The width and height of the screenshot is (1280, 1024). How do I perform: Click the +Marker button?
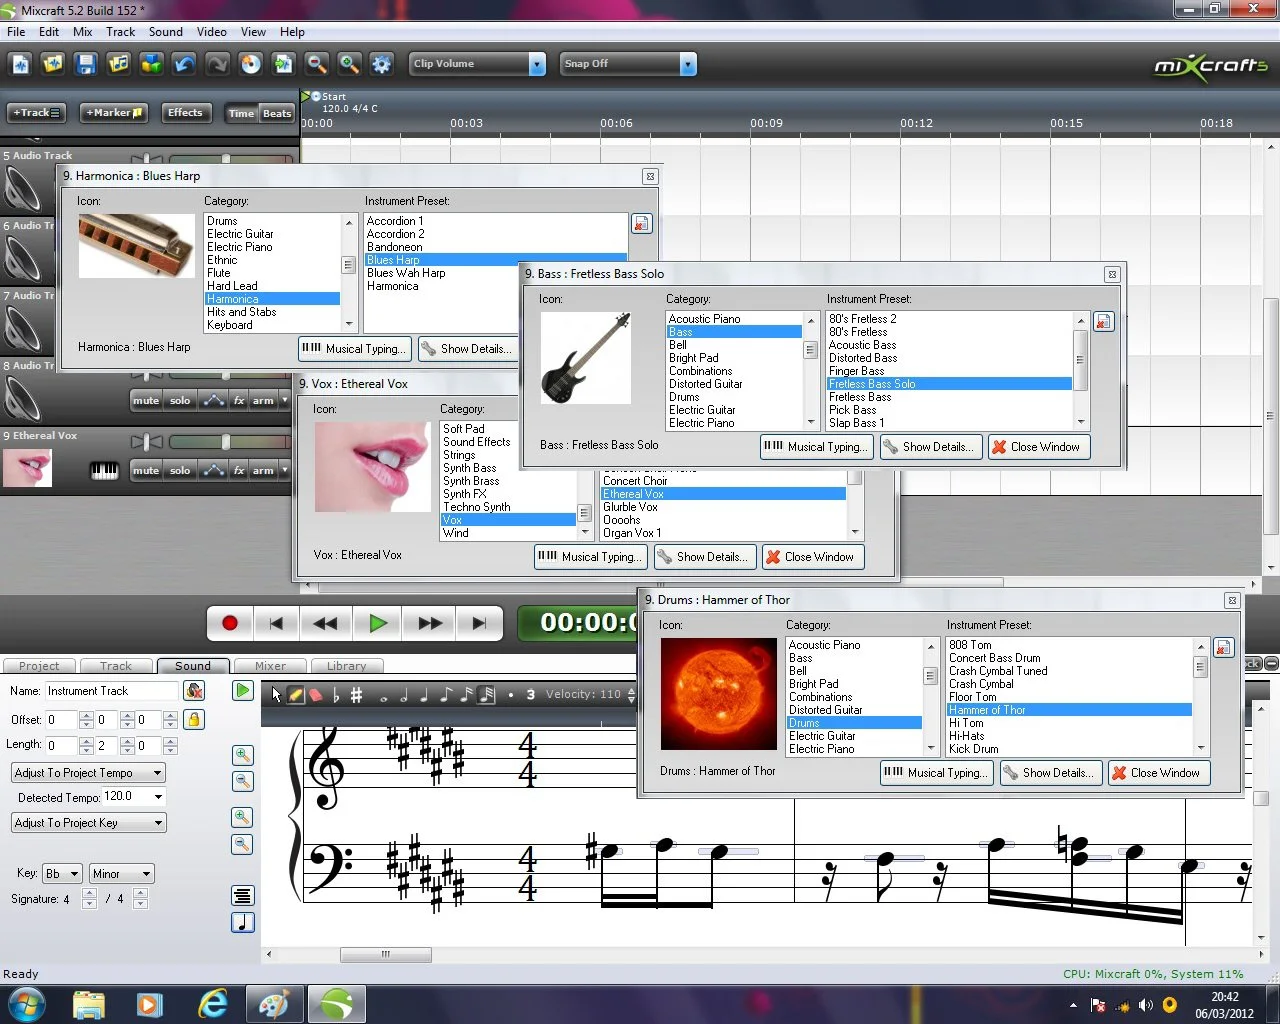point(114,113)
